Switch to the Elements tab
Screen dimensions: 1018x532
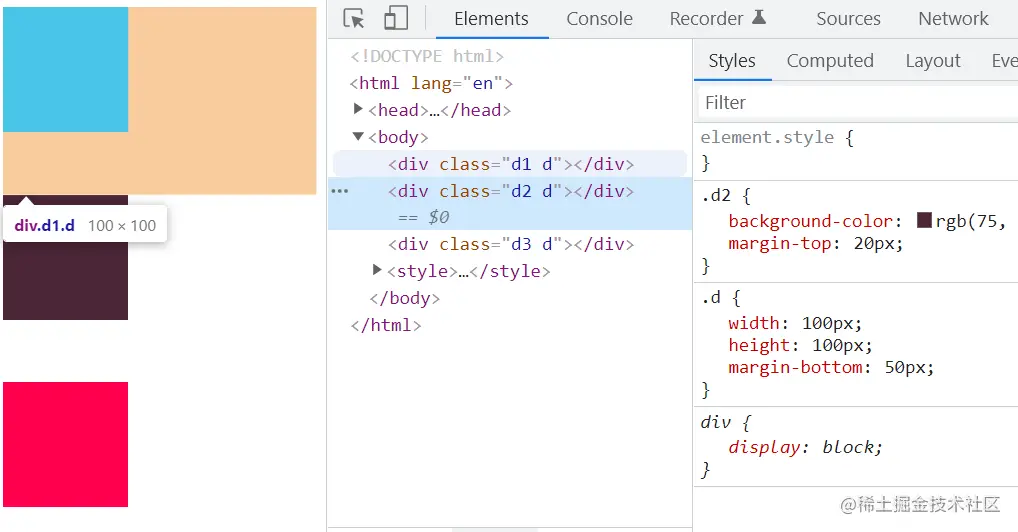tap(491, 19)
